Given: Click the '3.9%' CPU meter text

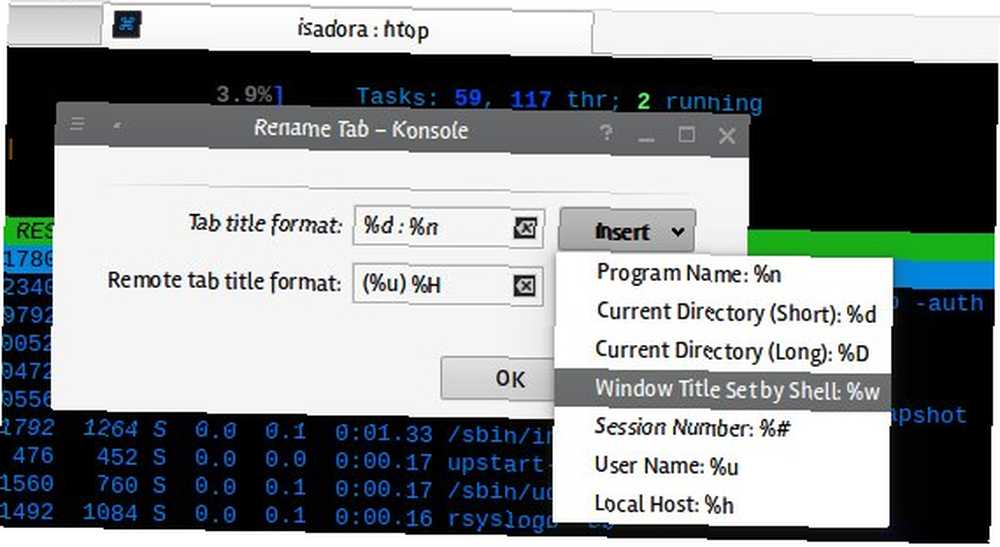Looking at the screenshot, I should pos(244,95).
